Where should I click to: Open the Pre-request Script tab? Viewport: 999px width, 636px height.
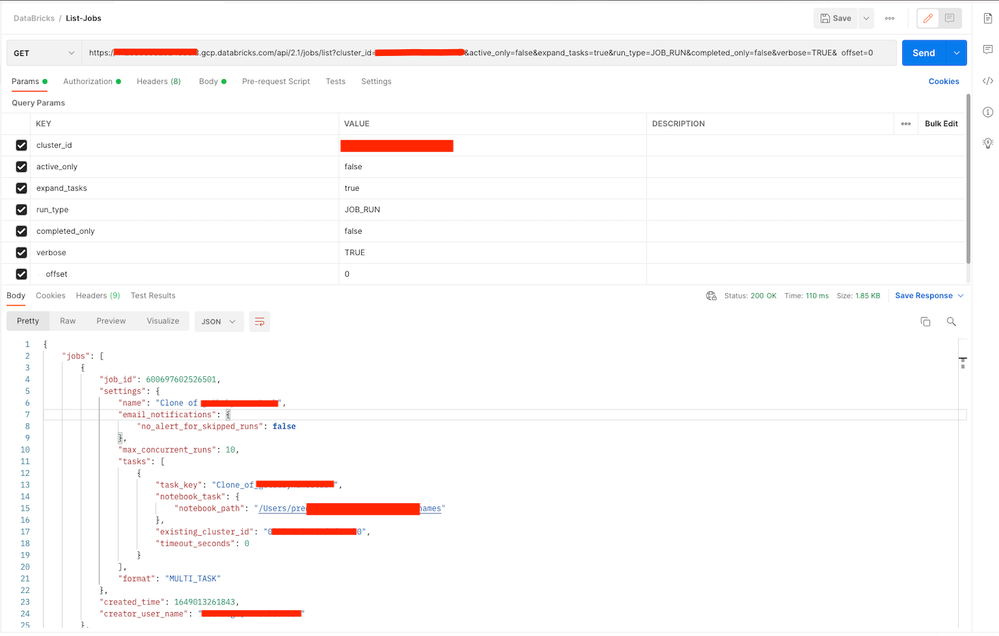coord(276,81)
